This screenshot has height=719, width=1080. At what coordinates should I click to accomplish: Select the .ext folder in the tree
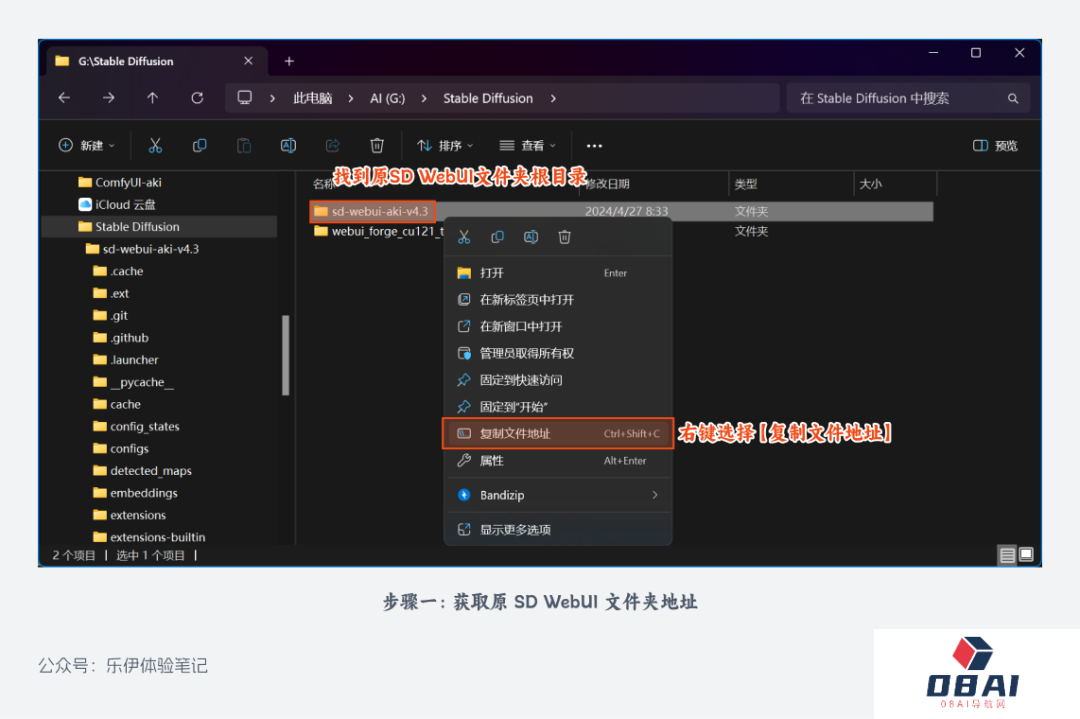111,293
